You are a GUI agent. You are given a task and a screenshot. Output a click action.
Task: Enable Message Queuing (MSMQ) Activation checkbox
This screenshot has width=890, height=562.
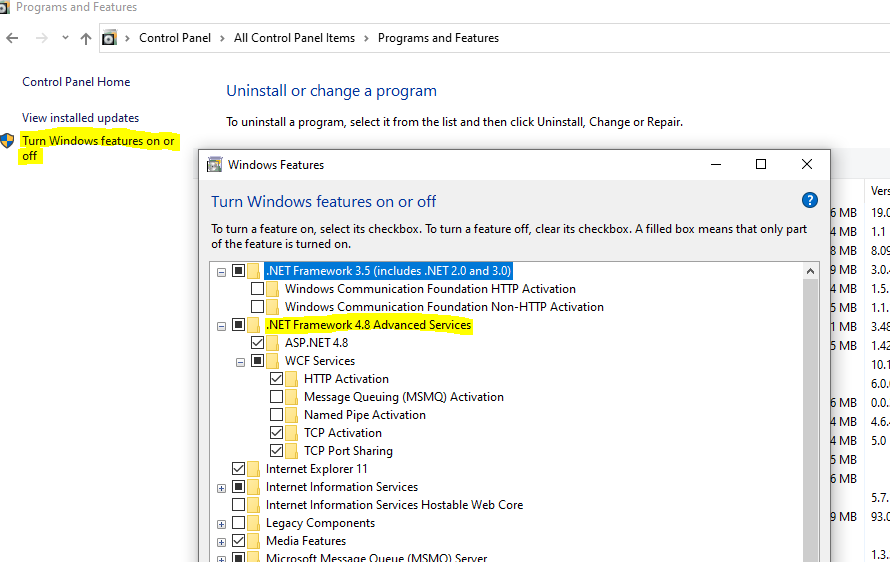point(276,397)
